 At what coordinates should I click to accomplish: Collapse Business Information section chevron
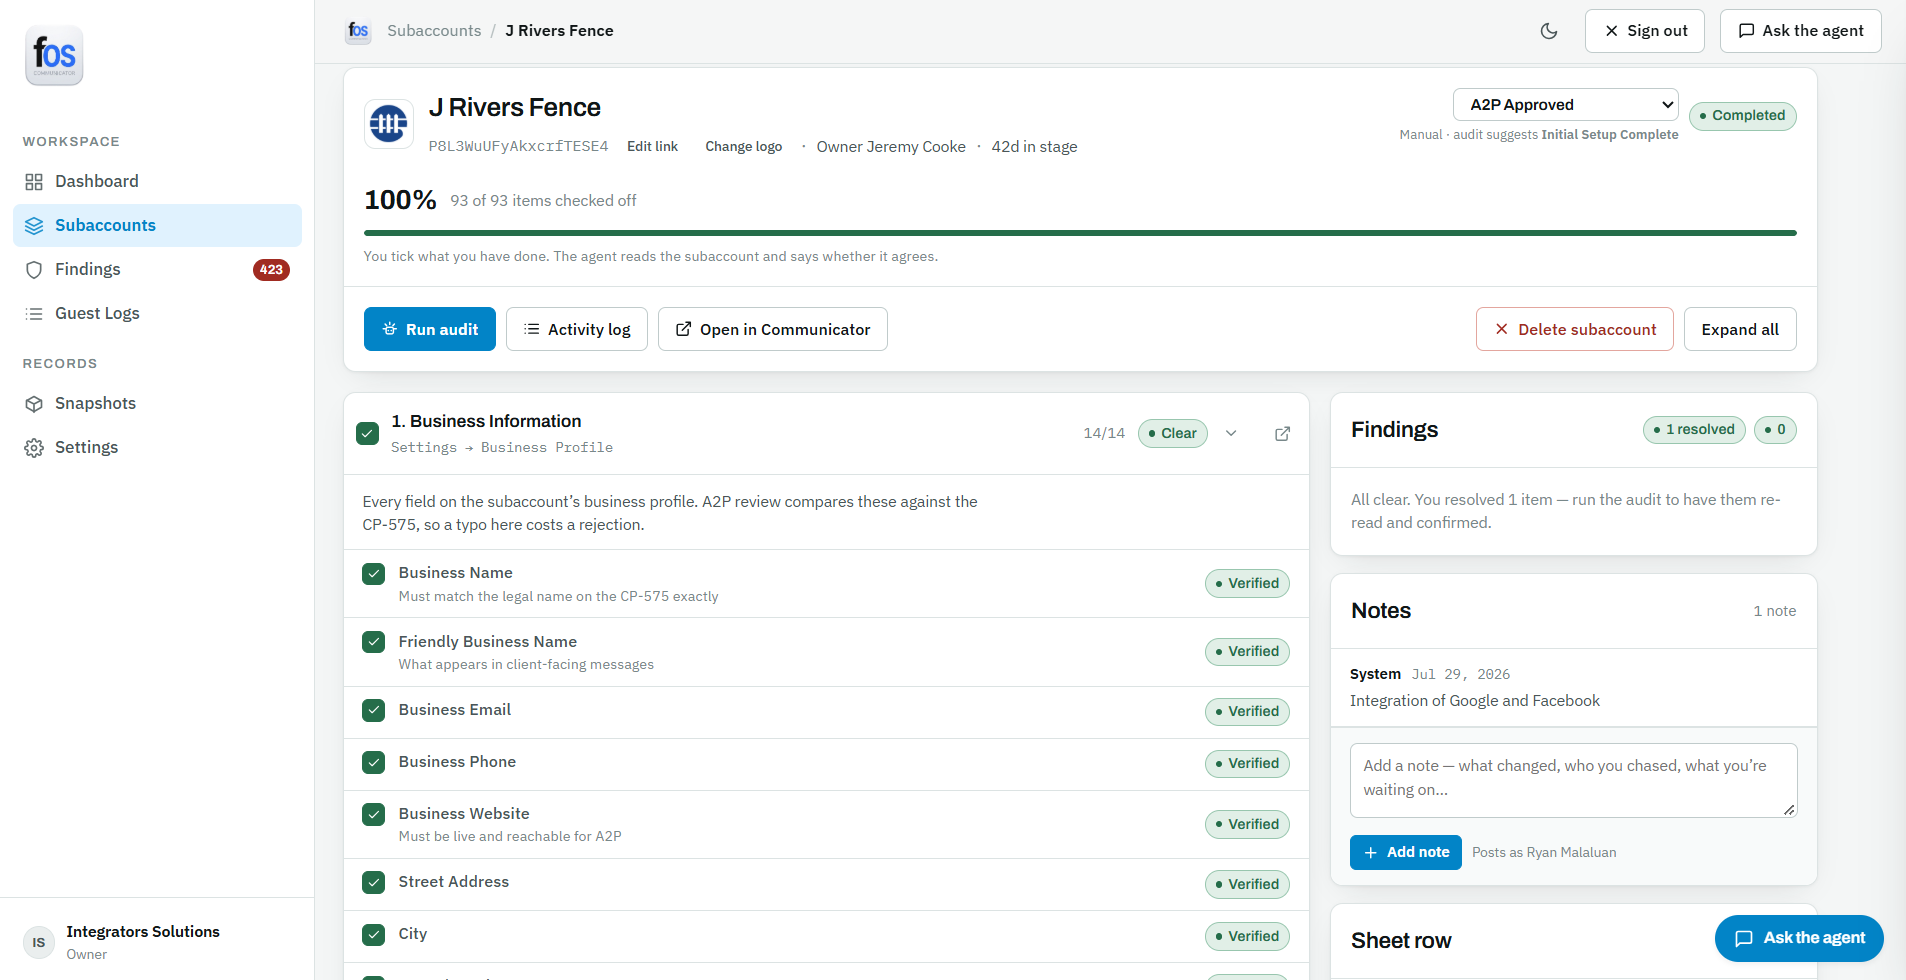tap(1231, 433)
